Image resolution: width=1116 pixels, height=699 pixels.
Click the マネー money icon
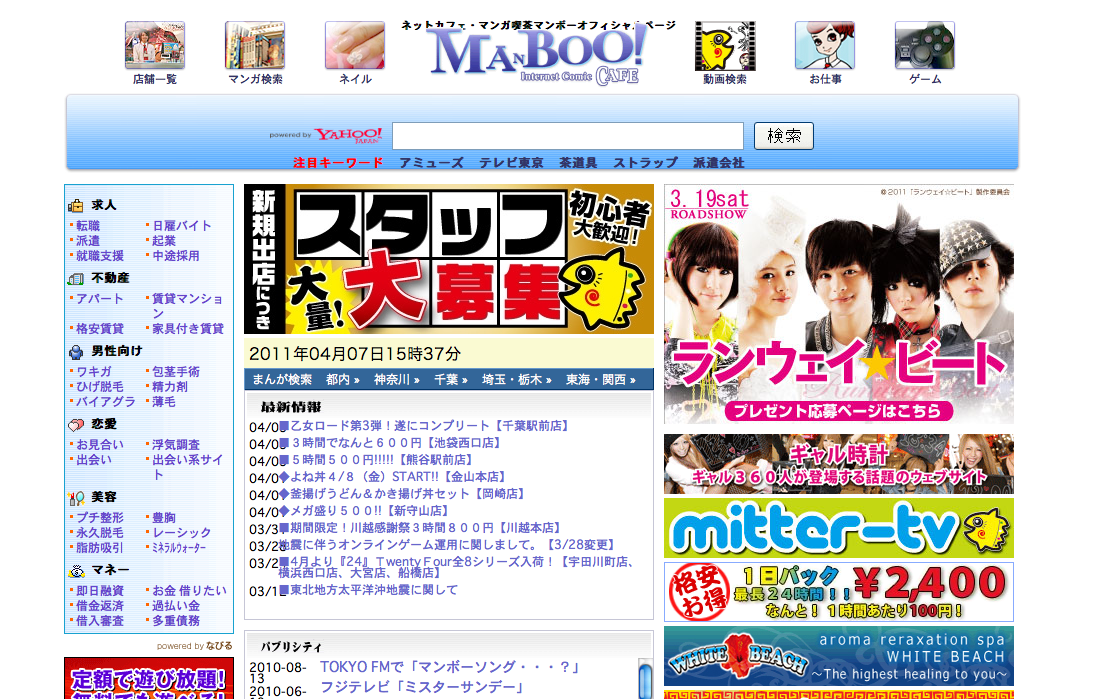pos(75,571)
